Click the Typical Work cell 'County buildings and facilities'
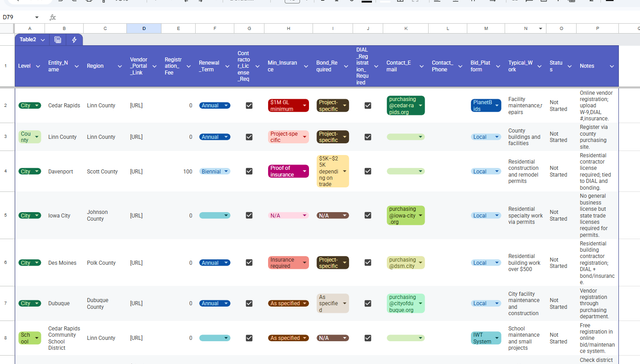640x364 pixels. coord(524,137)
